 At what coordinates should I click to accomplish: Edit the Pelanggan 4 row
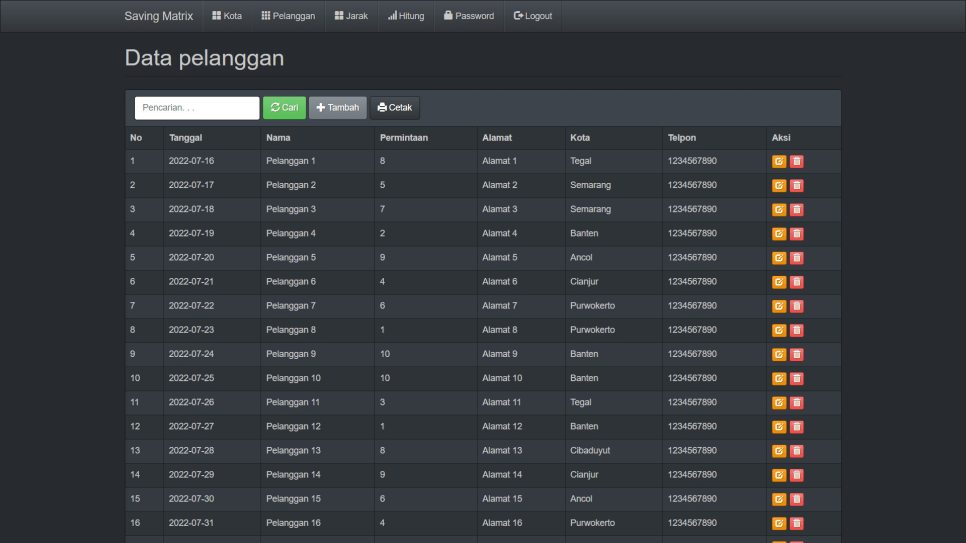click(779, 234)
